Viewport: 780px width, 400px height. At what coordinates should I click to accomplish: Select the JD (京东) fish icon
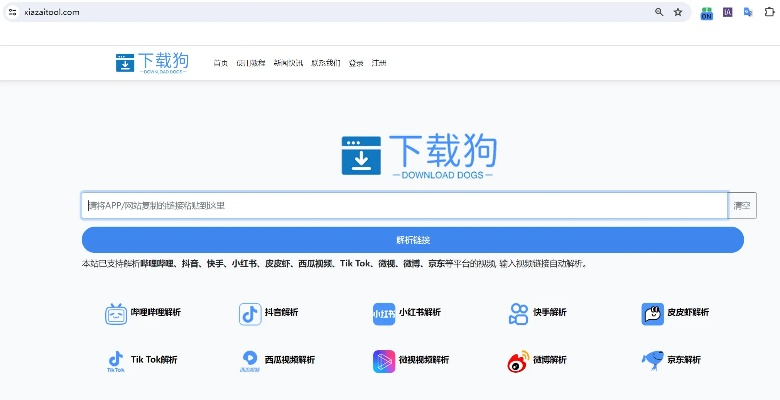pyautogui.click(x=652, y=360)
